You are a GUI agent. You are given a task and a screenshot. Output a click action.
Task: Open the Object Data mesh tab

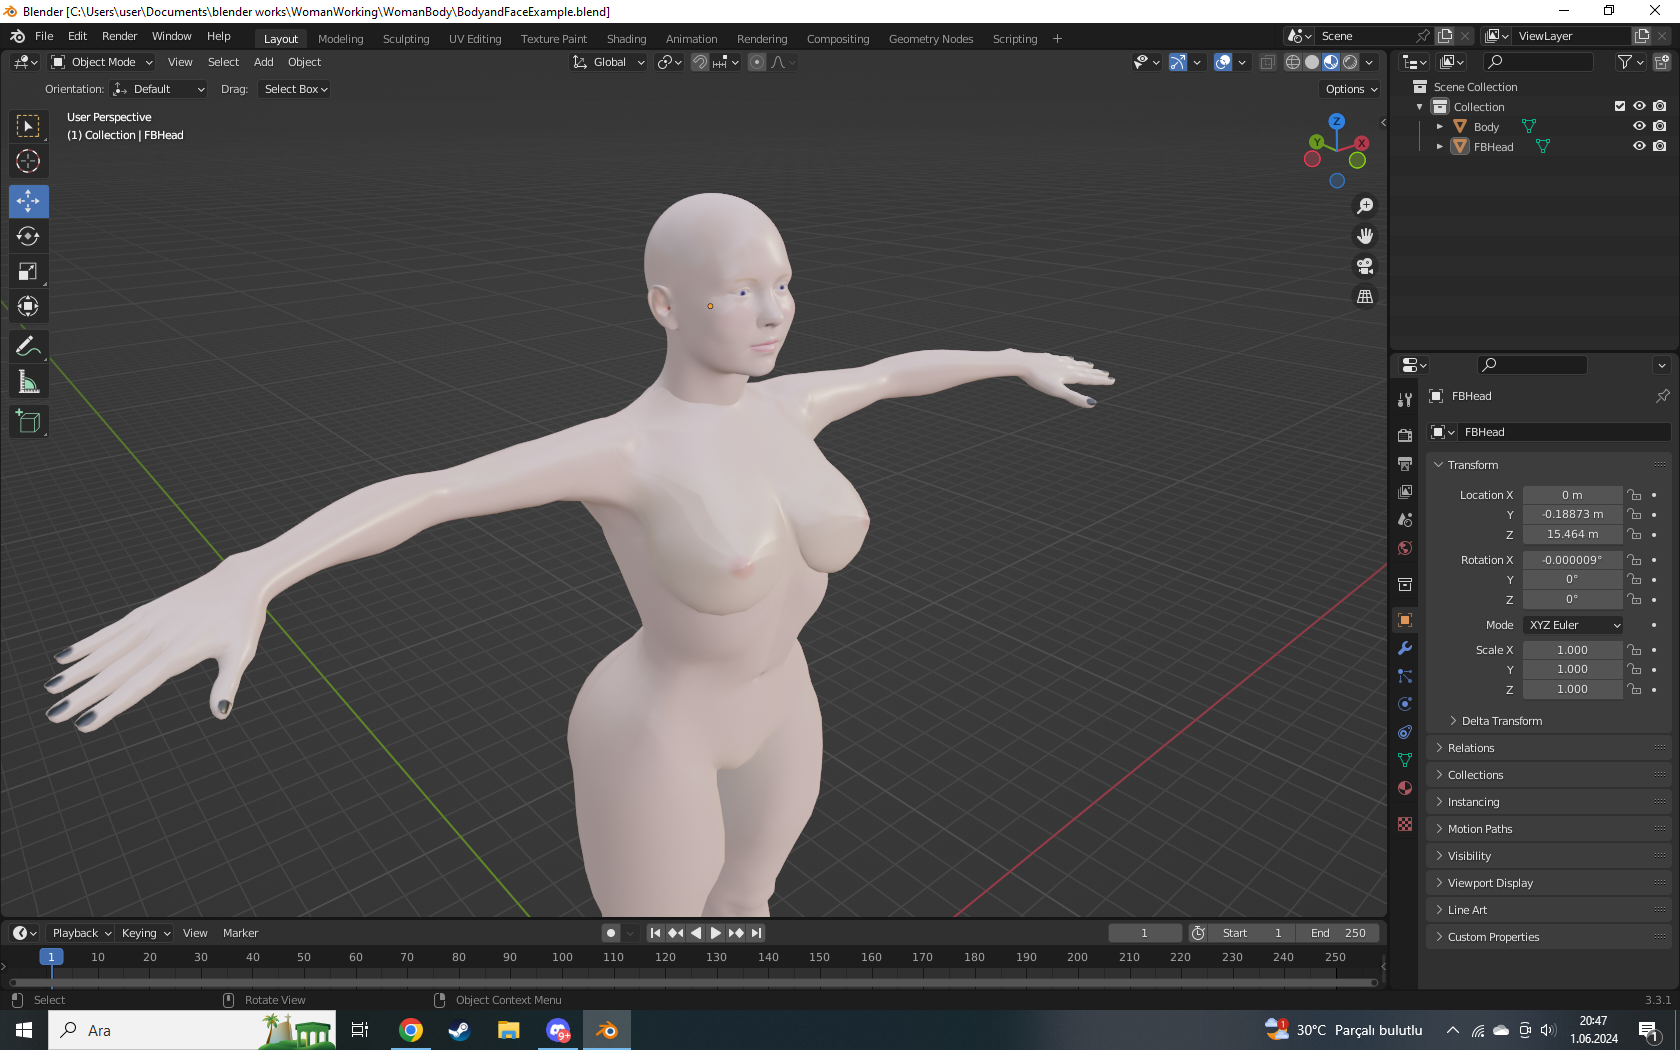[1405, 760]
